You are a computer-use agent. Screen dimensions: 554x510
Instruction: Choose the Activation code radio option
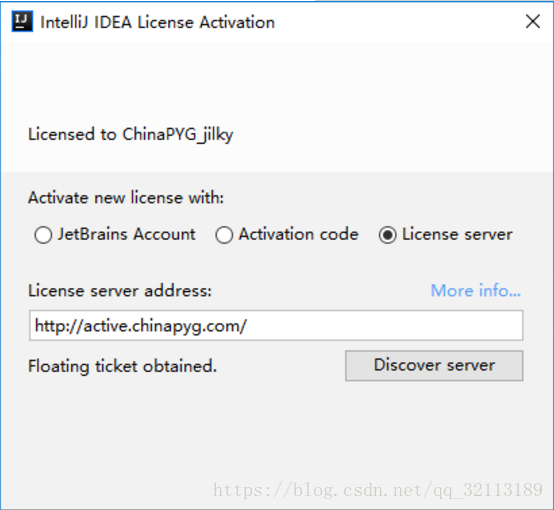click(224, 235)
